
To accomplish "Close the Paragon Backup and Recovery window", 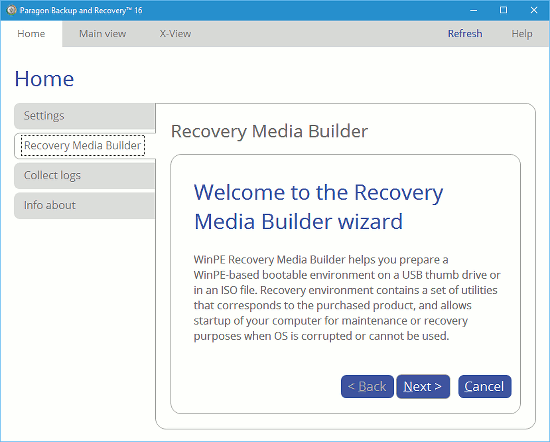I will (534, 10).
